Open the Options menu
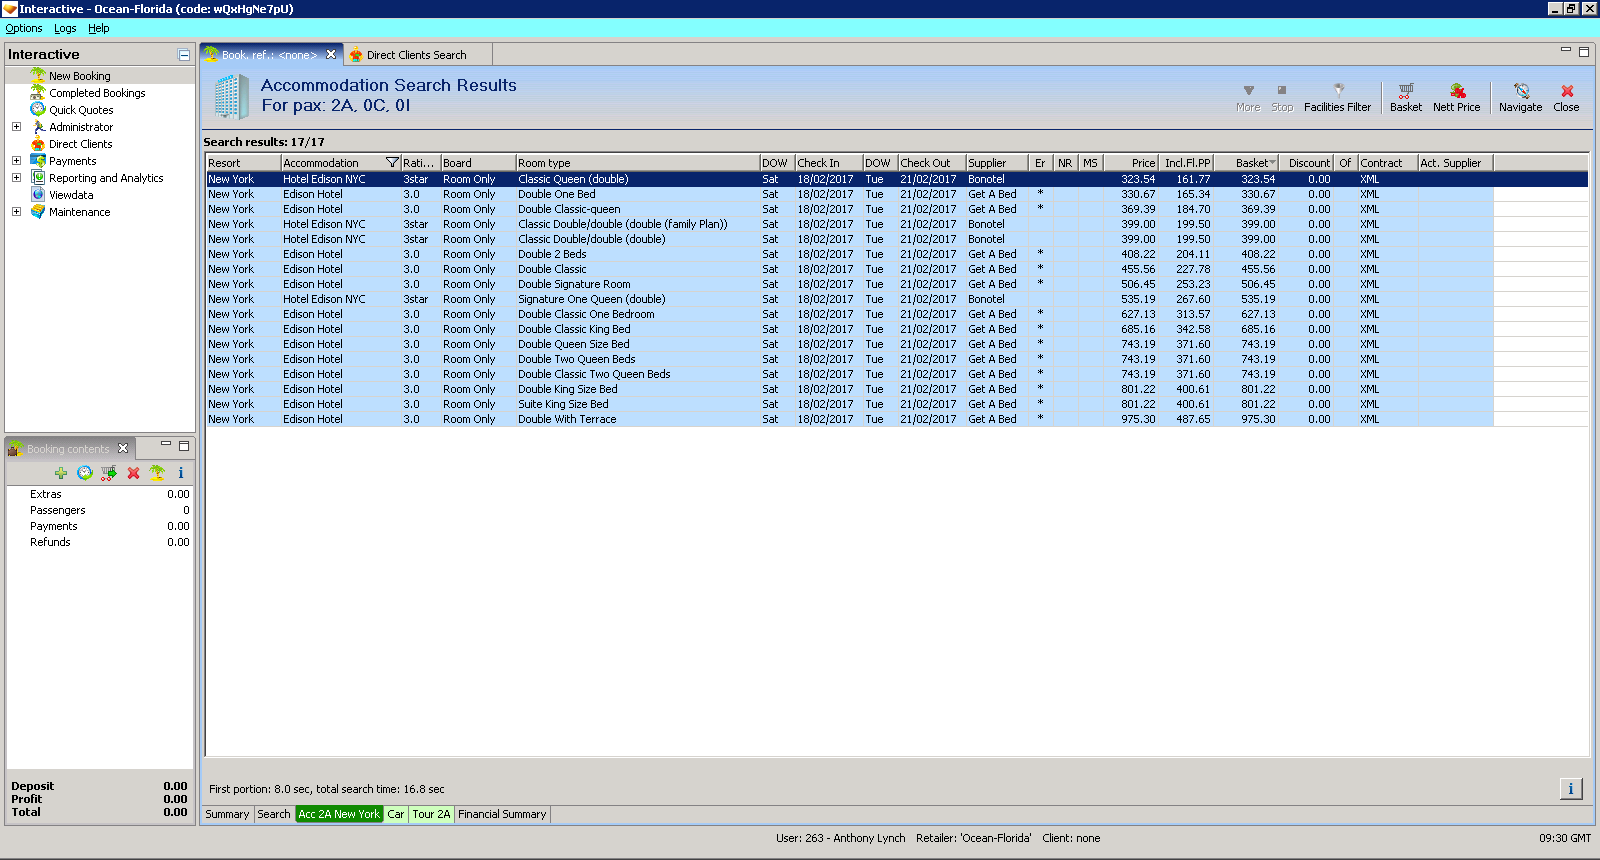 (24, 28)
